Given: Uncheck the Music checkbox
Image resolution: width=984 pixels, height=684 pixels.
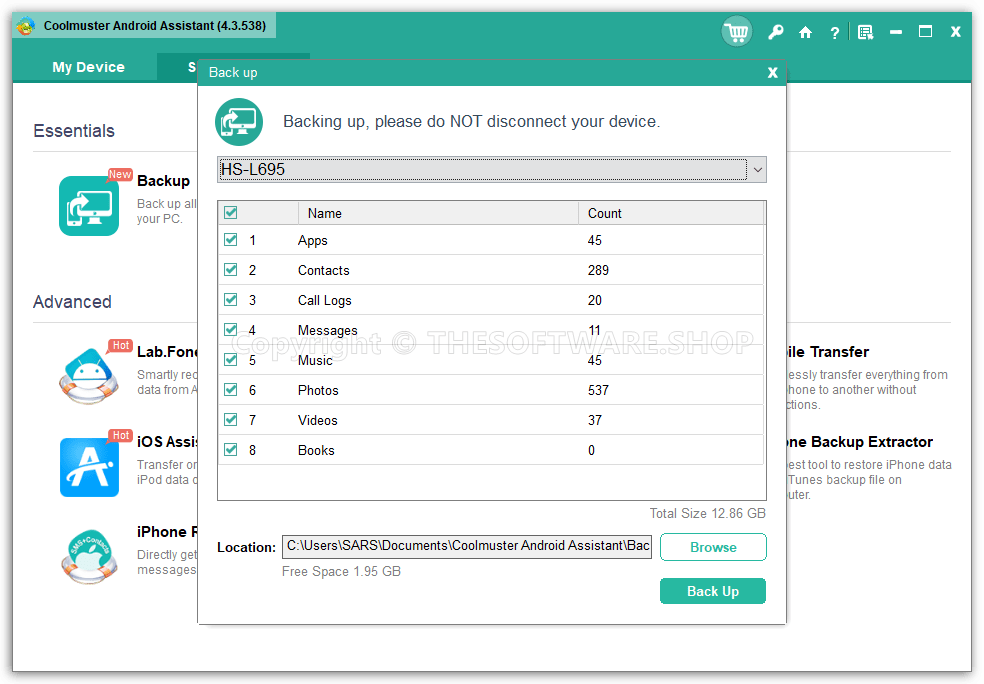Looking at the screenshot, I should [231, 360].
